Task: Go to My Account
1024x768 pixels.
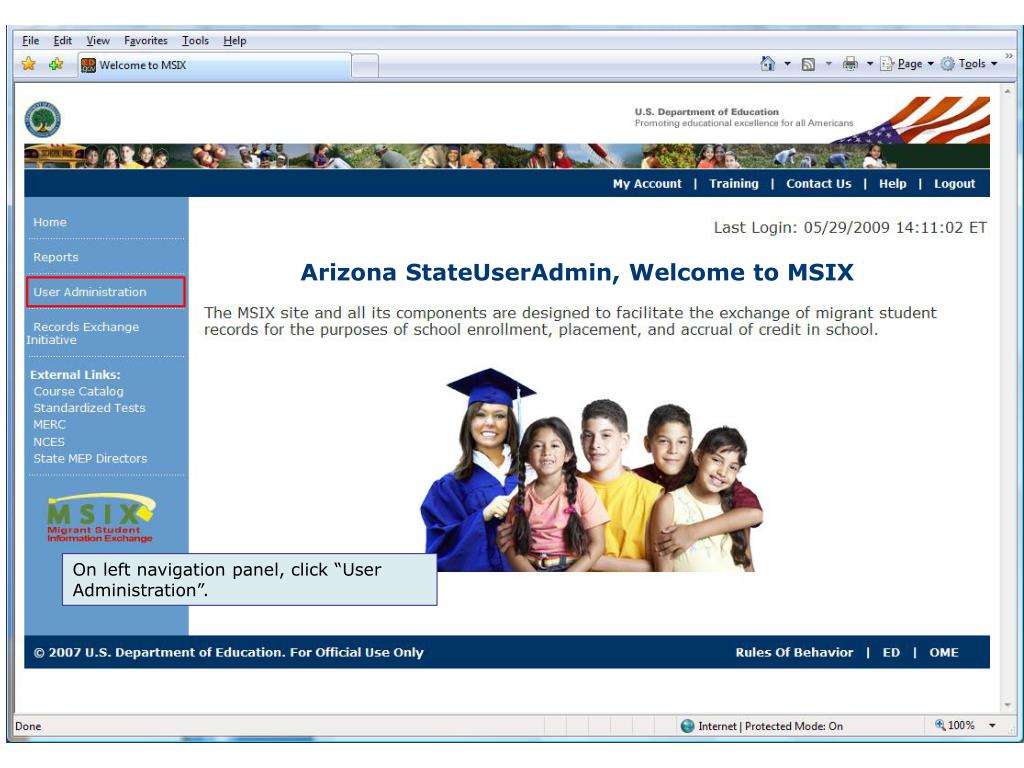Action: 647,184
